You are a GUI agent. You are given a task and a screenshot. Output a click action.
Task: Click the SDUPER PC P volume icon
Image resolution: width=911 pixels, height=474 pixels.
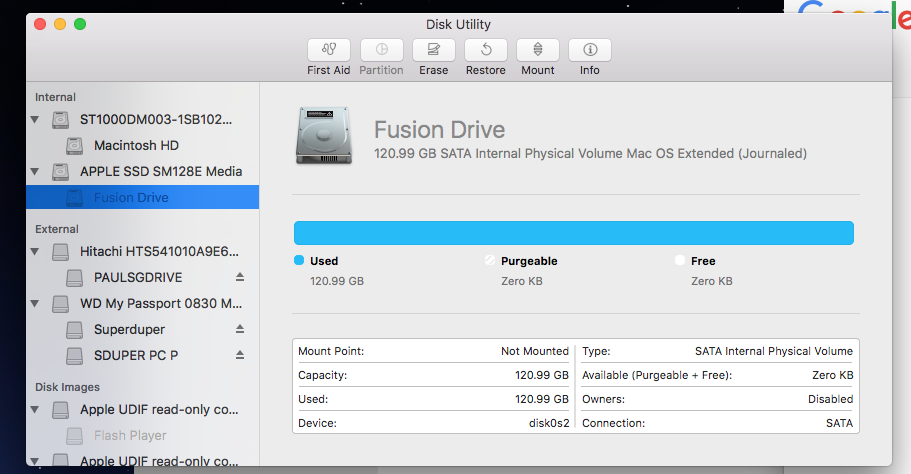click(74, 356)
